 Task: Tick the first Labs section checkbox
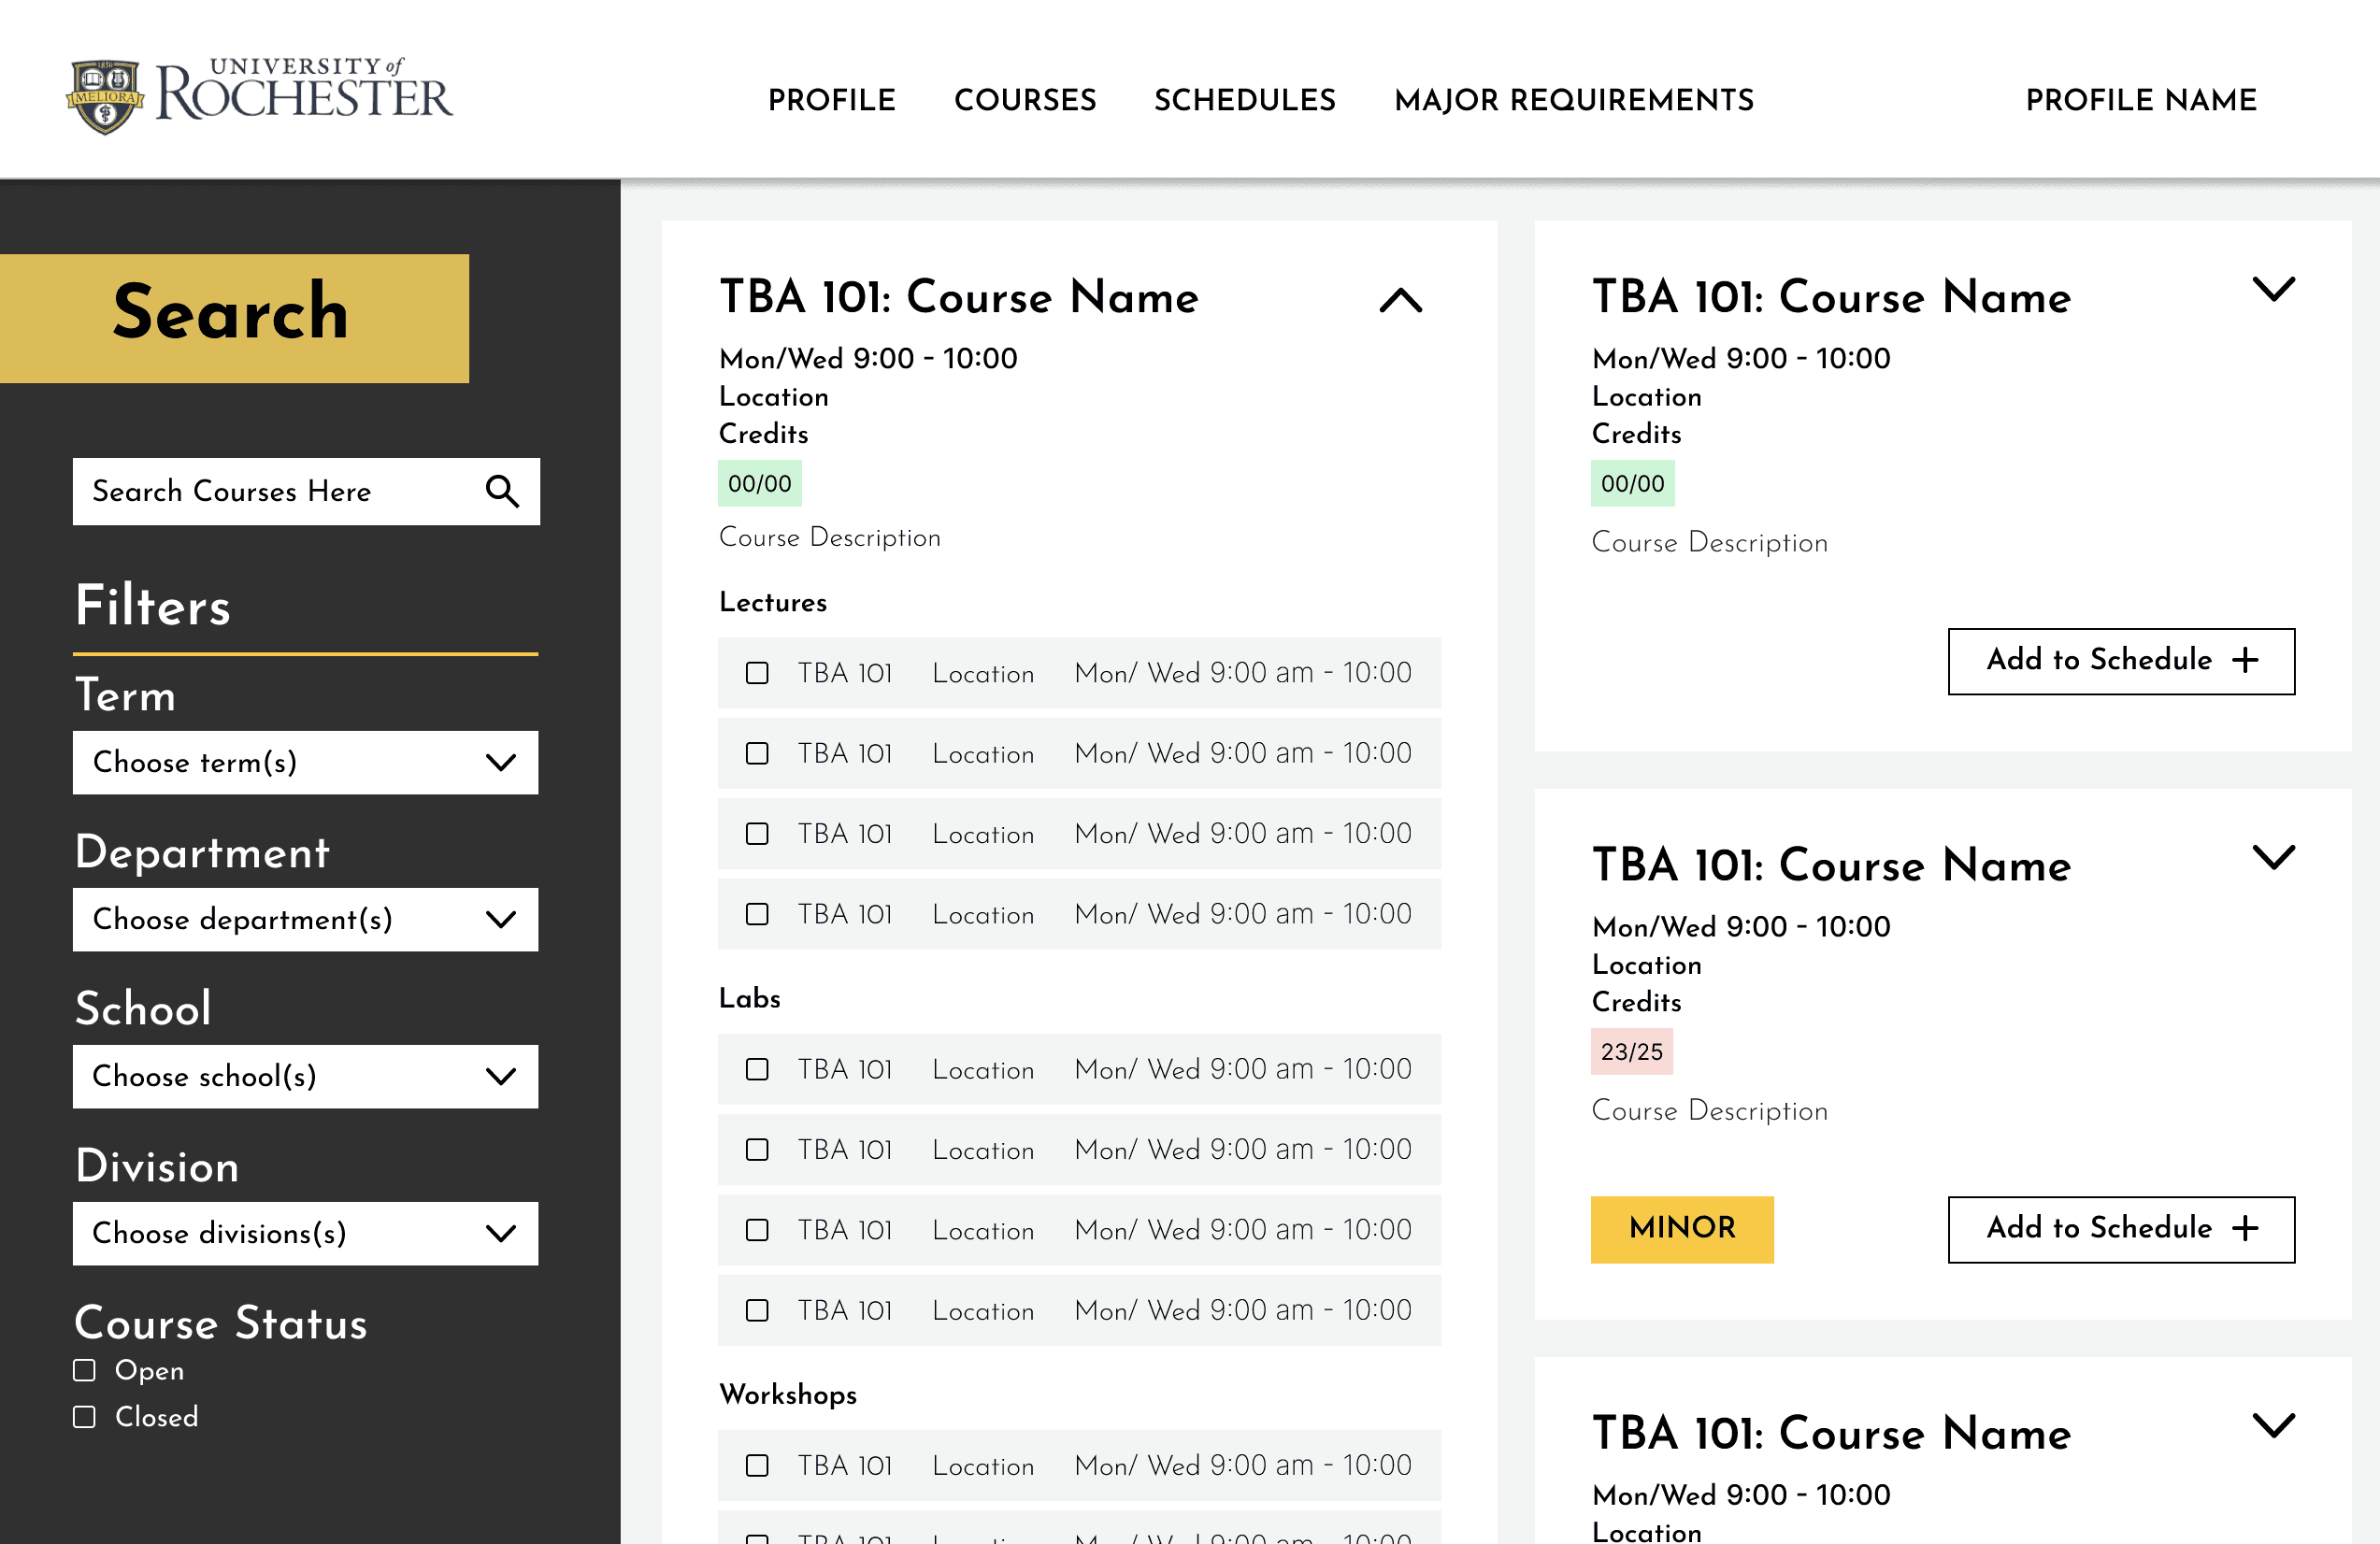tap(757, 1069)
